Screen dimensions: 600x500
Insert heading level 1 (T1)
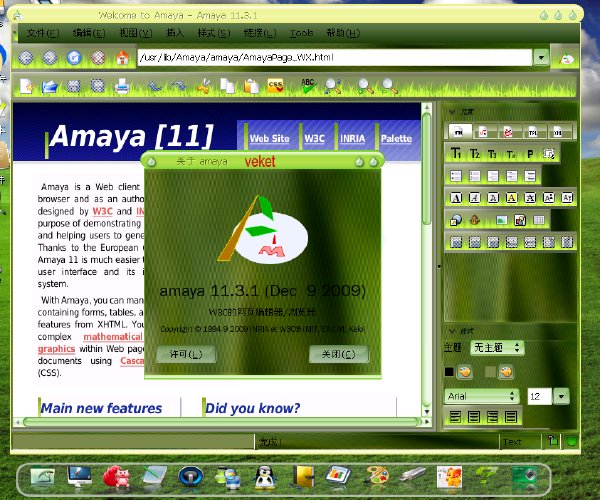click(x=456, y=154)
